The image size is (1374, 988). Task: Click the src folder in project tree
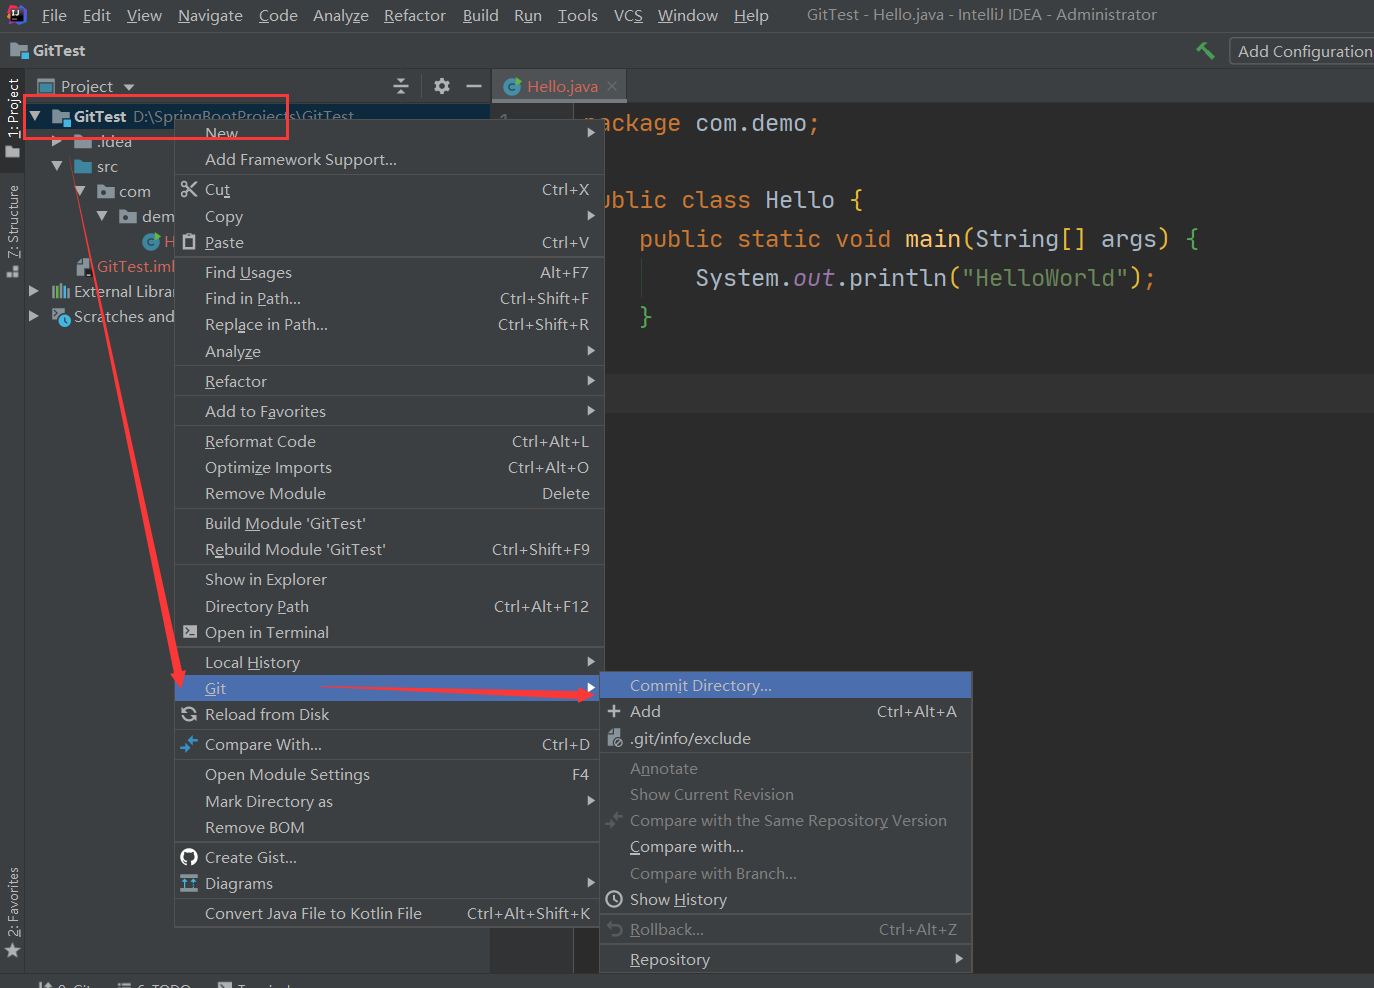[x=96, y=166]
